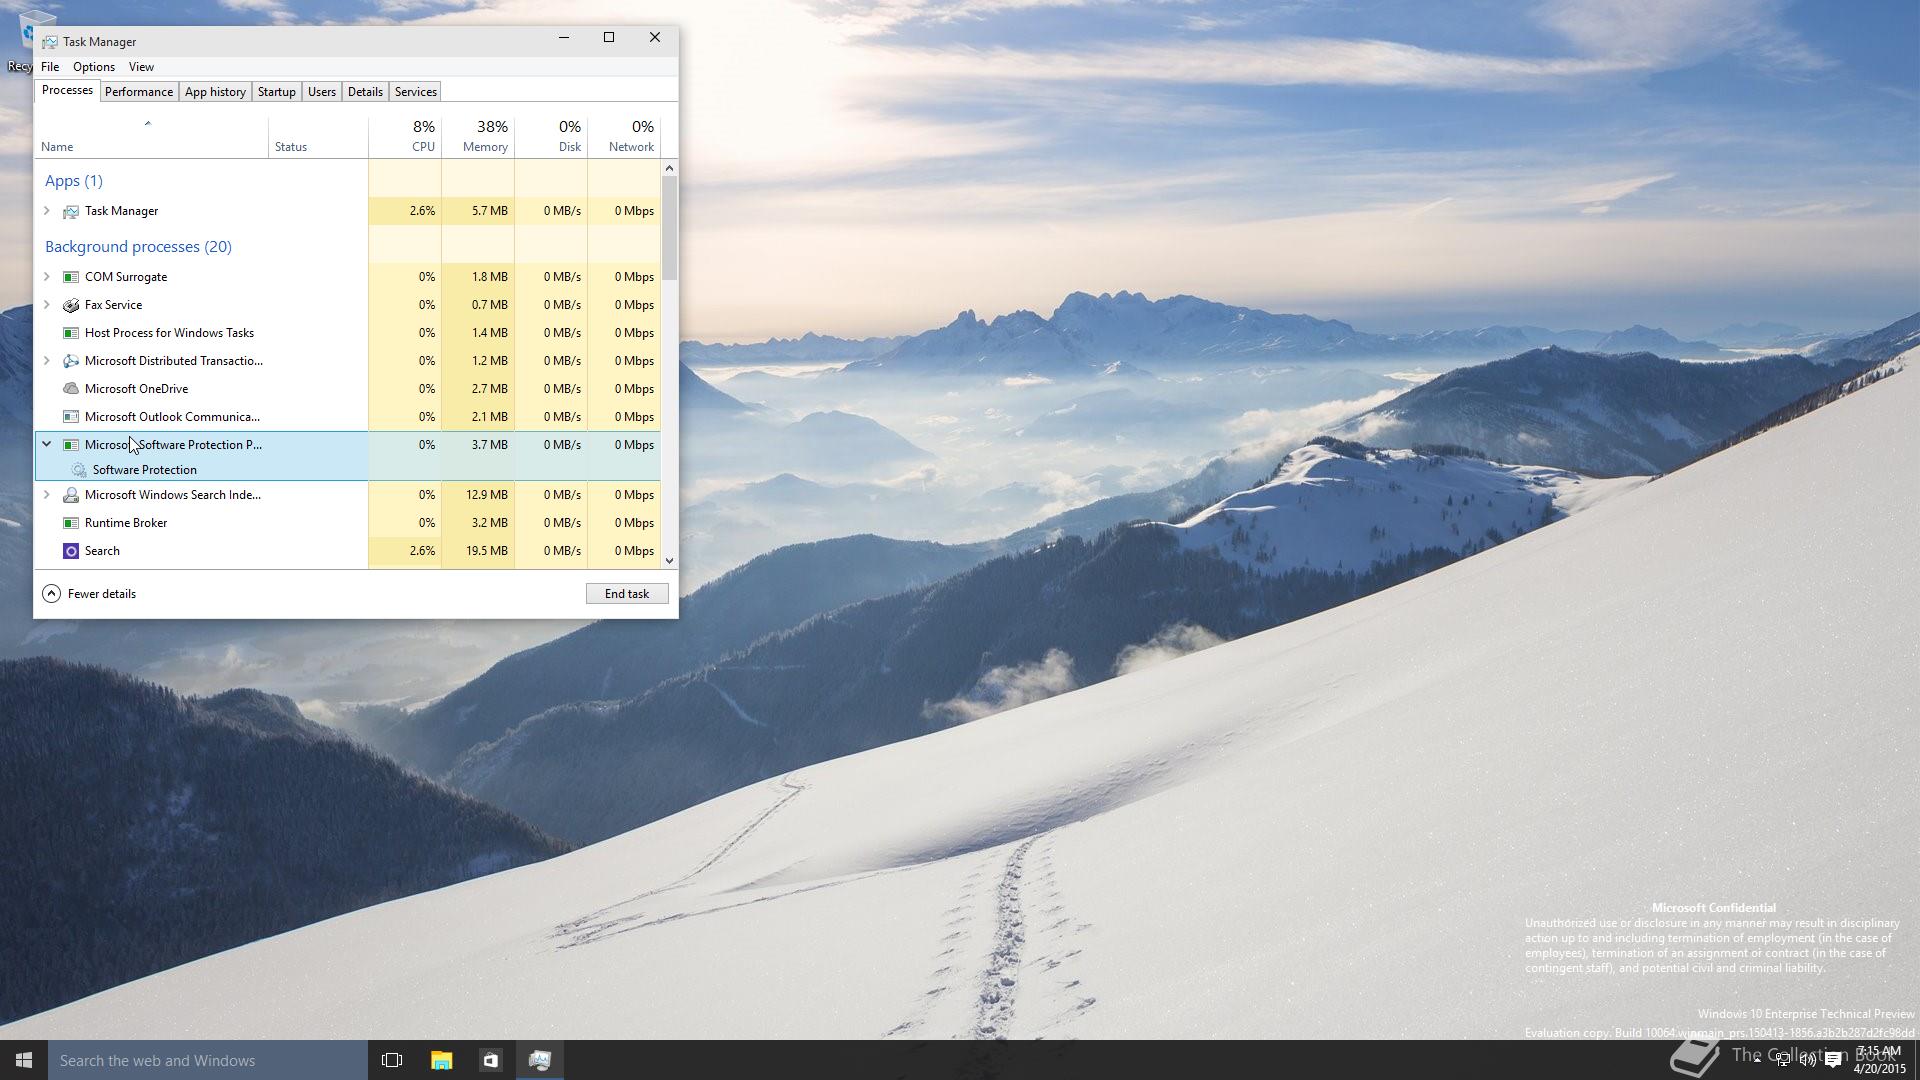Sort processes by Disk column
Viewport: 1920px width, 1080px height.
click(551, 138)
